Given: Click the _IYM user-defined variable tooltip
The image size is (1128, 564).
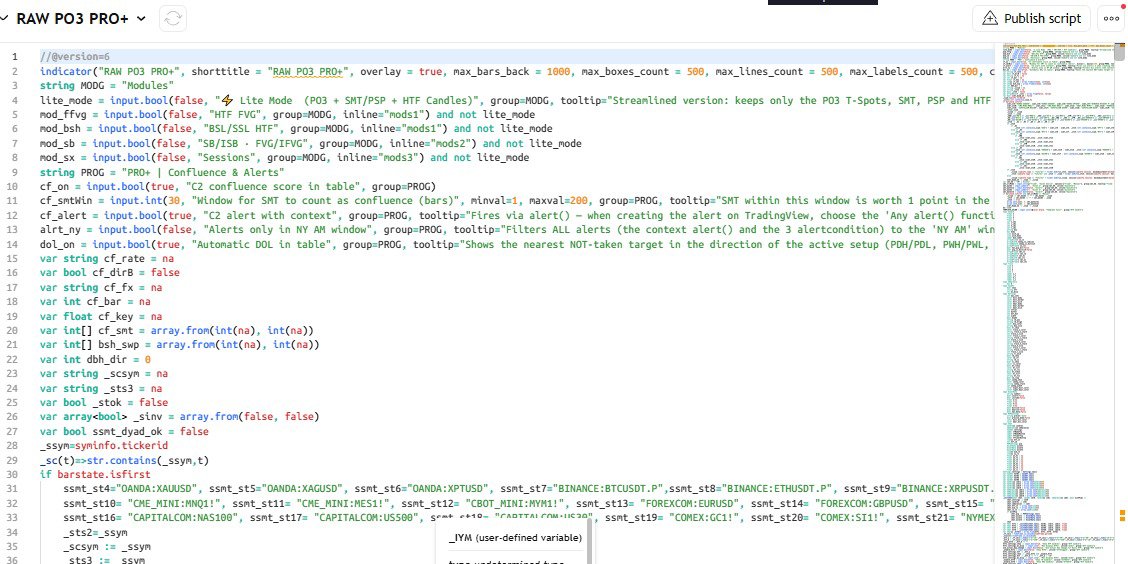Looking at the screenshot, I should [515, 538].
